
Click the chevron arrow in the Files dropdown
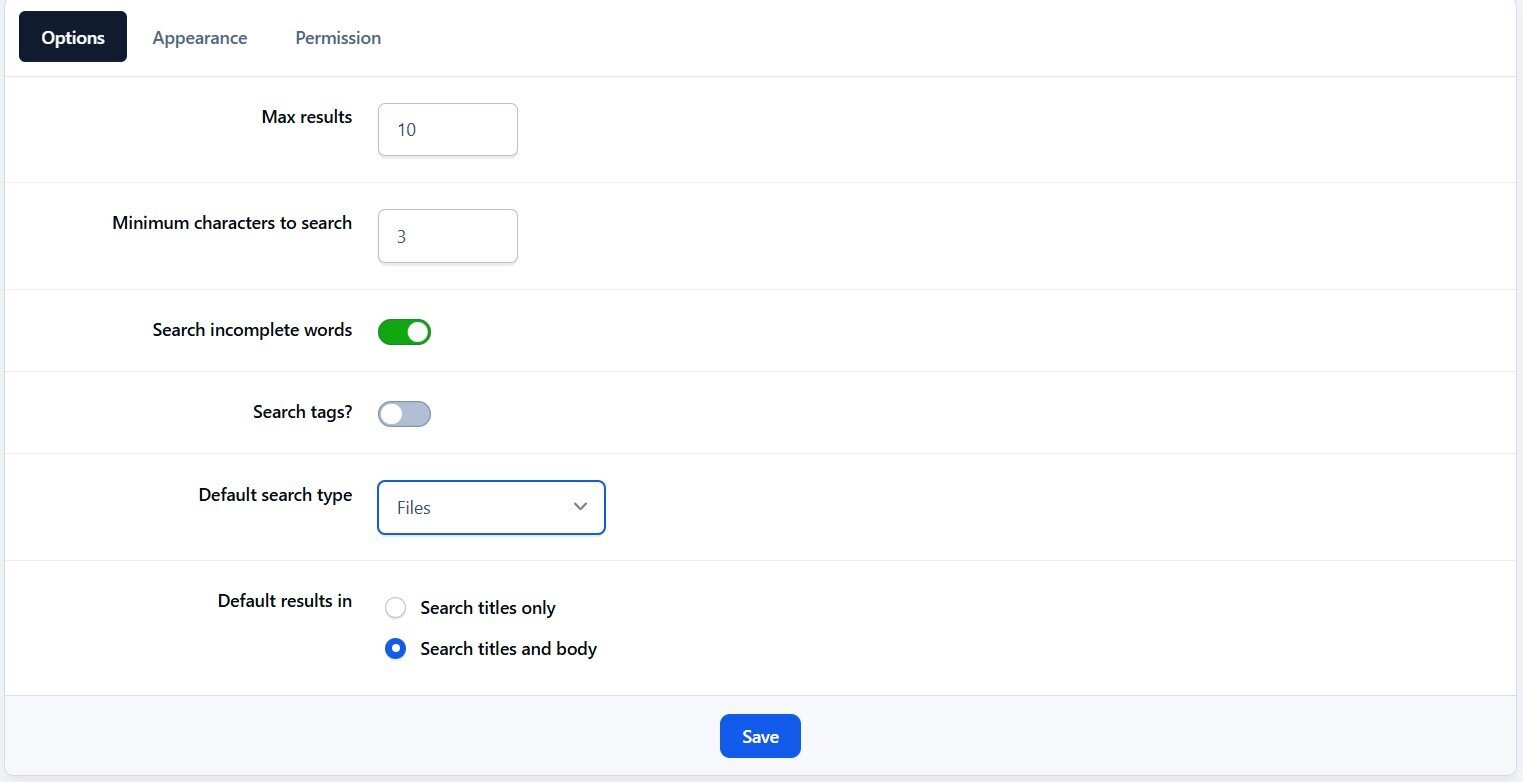(580, 507)
